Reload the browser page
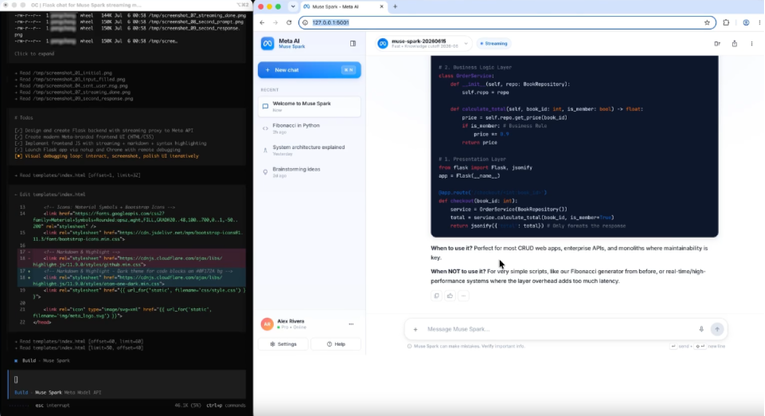This screenshot has height=416, width=765. coord(289,22)
